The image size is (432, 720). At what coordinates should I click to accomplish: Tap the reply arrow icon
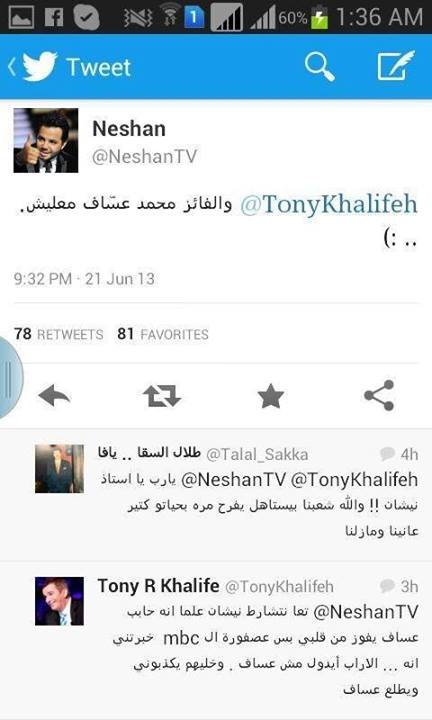click(54, 395)
